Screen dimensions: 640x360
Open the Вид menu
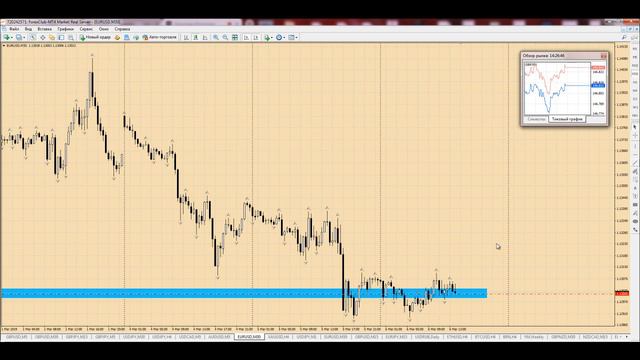pyautogui.click(x=28, y=29)
